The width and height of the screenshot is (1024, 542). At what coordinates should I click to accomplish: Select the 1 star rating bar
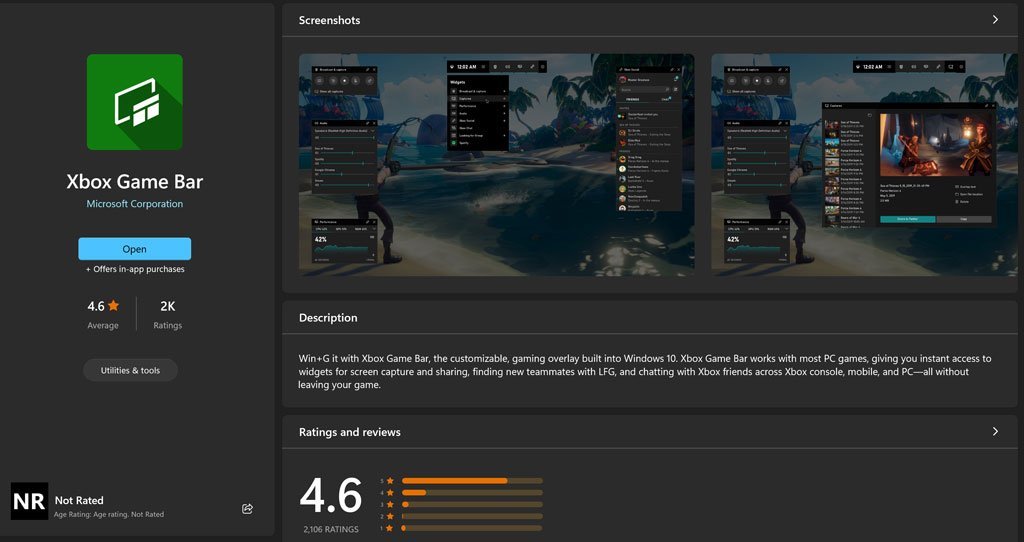click(472, 528)
